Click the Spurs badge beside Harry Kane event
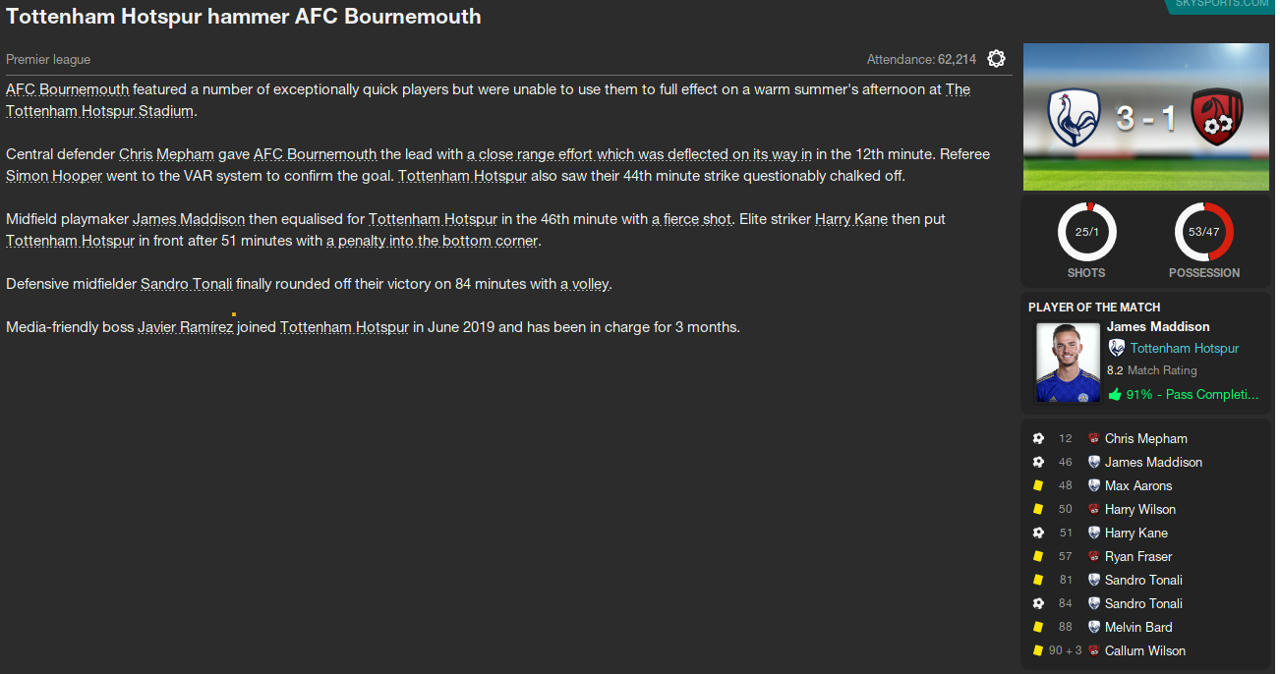Image resolution: width=1280 pixels, height=674 pixels. pyautogui.click(x=1094, y=533)
